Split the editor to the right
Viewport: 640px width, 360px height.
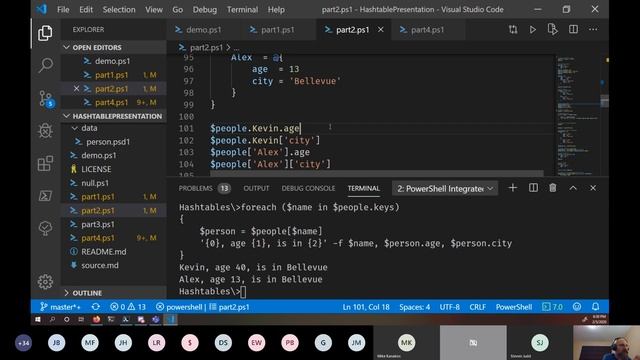tap(573, 29)
